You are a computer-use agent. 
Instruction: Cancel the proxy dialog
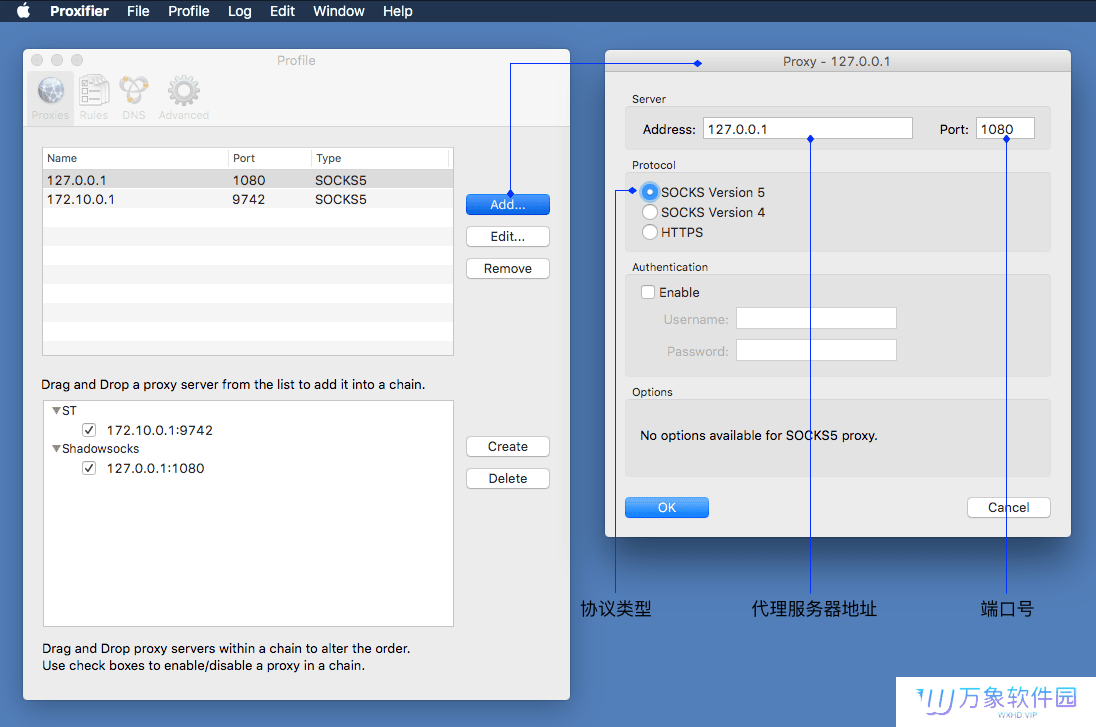(x=1009, y=508)
